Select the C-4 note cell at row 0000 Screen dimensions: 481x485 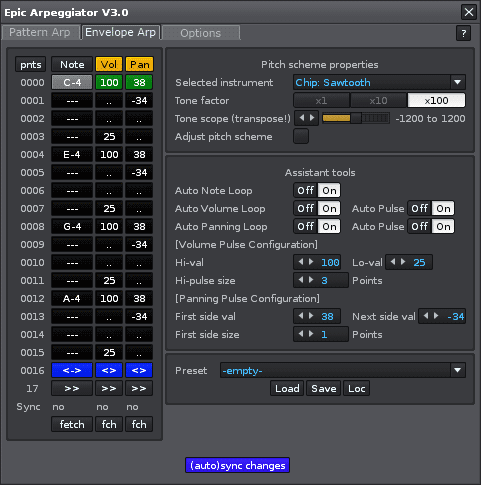[x=72, y=82]
